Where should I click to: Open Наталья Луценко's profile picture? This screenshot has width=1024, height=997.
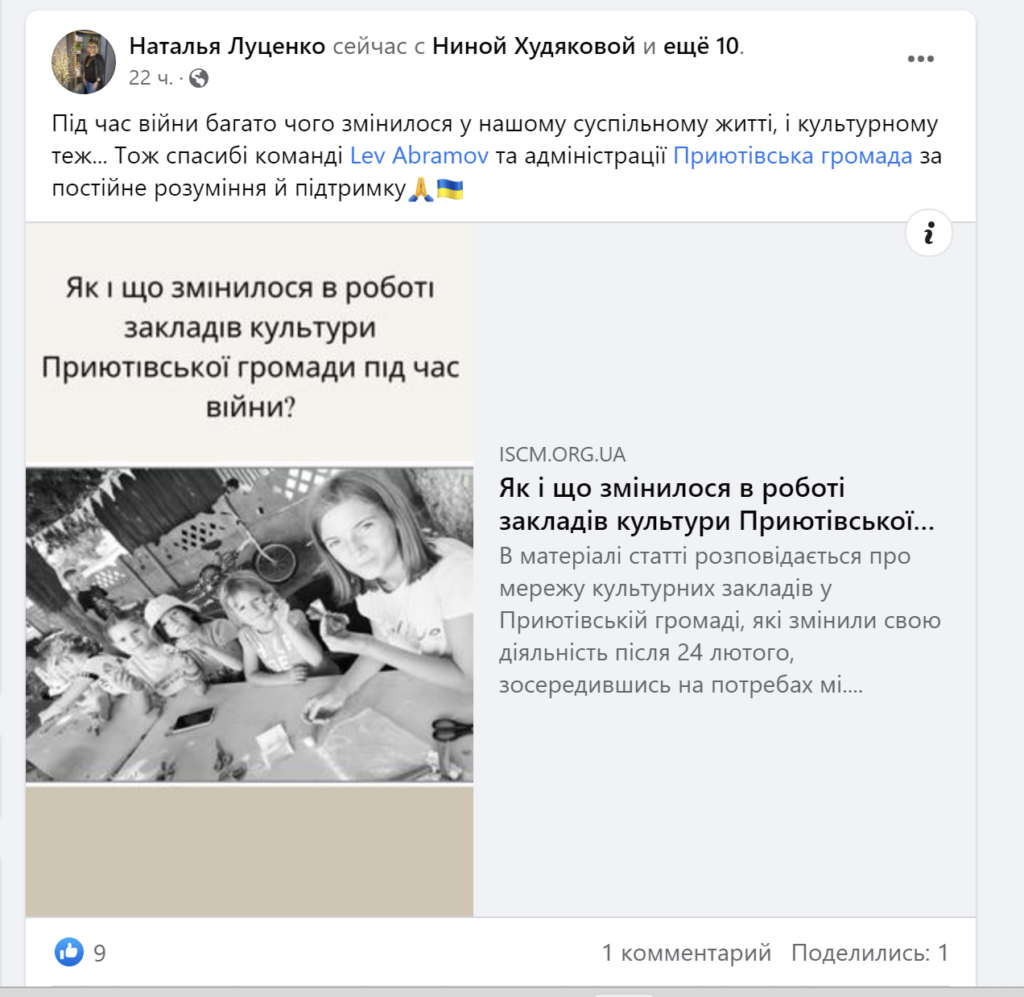tap(84, 62)
